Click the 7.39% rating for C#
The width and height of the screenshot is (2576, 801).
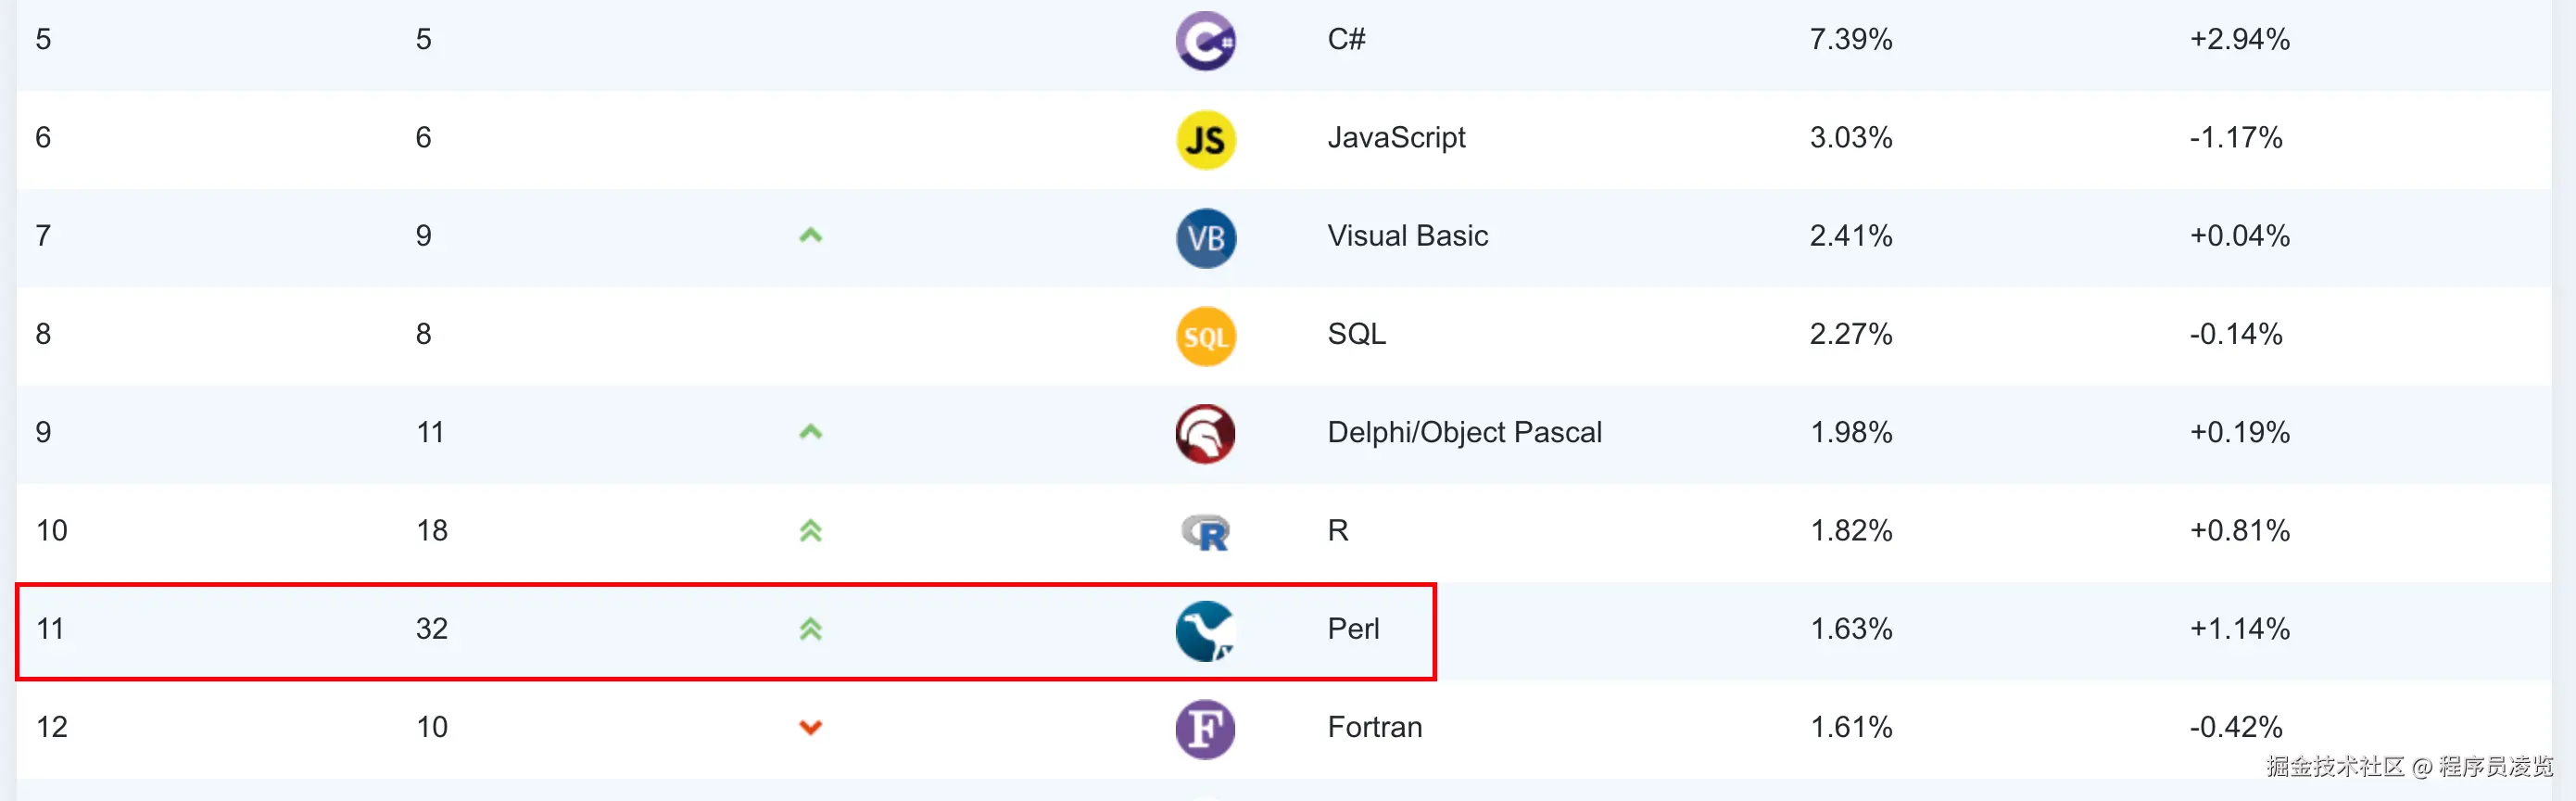tap(1850, 39)
